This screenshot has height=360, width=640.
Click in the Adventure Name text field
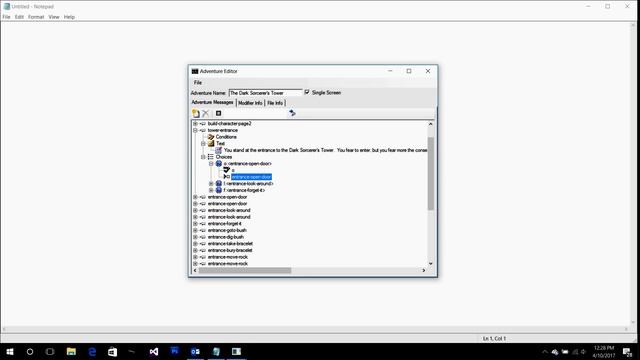point(265,93)
